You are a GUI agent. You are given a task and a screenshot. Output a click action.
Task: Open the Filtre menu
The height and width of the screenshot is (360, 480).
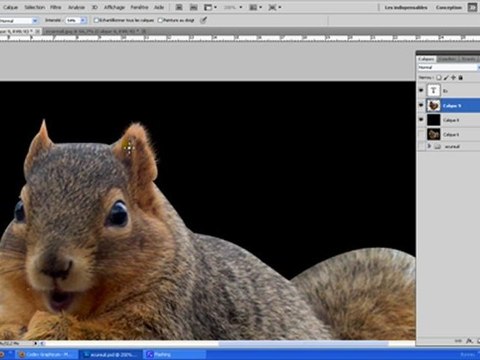(x=56, y=7)
